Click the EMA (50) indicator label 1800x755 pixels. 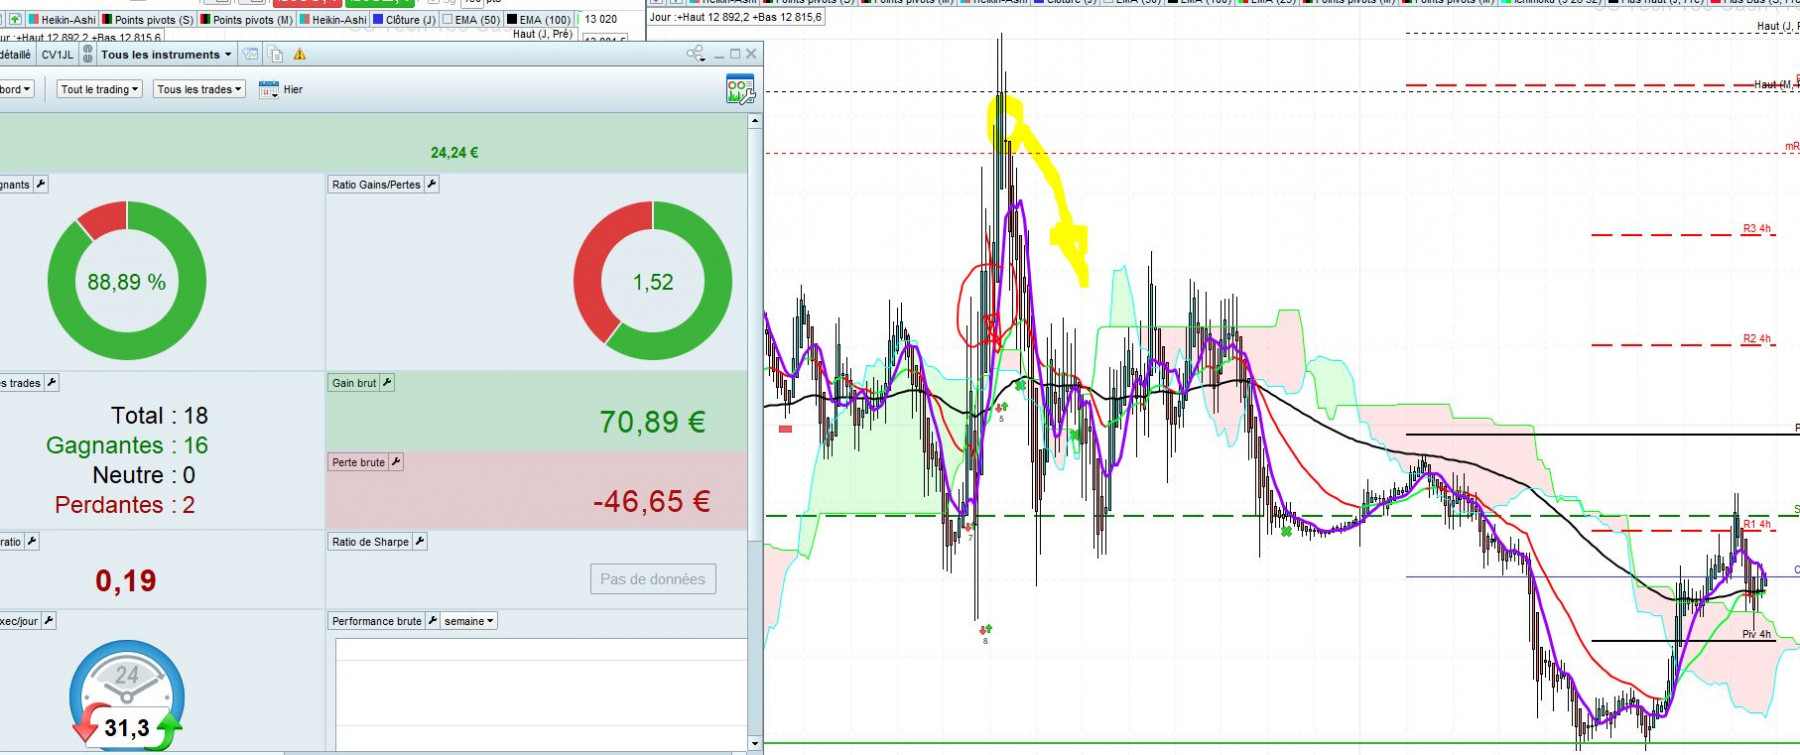[477, 19]
